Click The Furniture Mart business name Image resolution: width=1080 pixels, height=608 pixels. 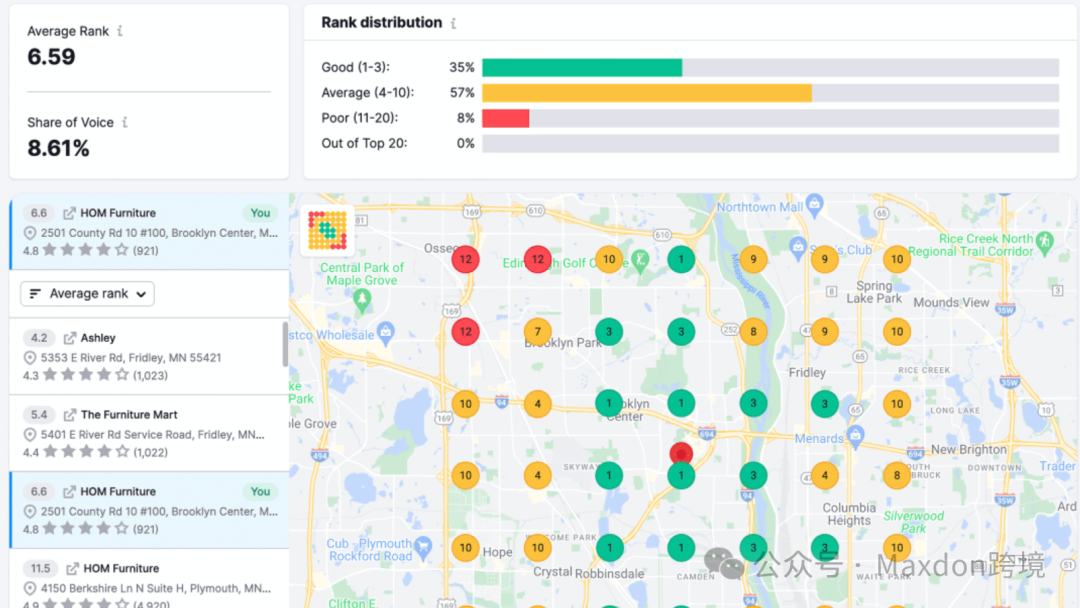[x=129, y=415]
